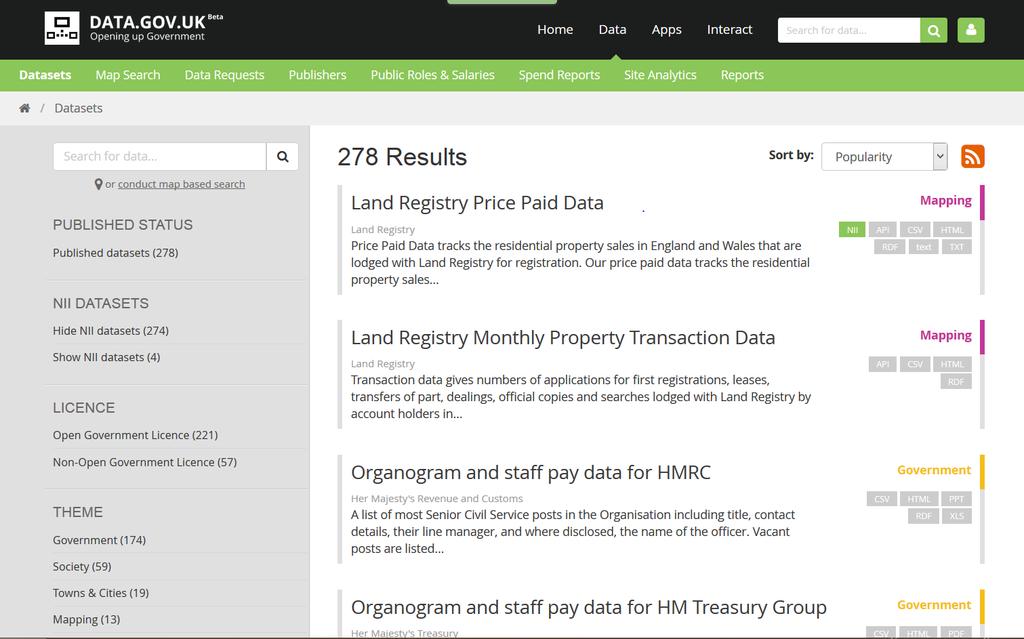Image resolution: width=1024 pixels, height=639 pixels.
Task: Click TXT badge on Land Registry Price Paid Data
Action: (957, 246)
